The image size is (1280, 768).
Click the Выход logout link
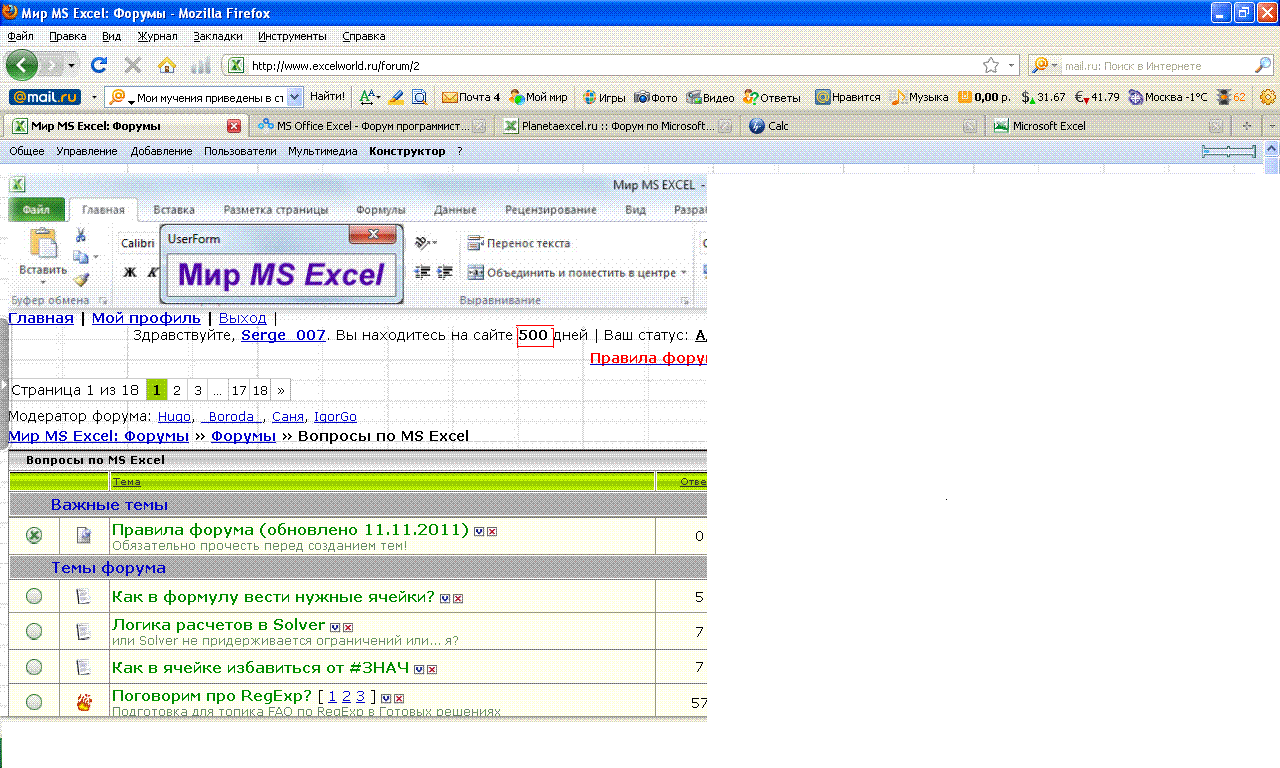pos(243,318)
